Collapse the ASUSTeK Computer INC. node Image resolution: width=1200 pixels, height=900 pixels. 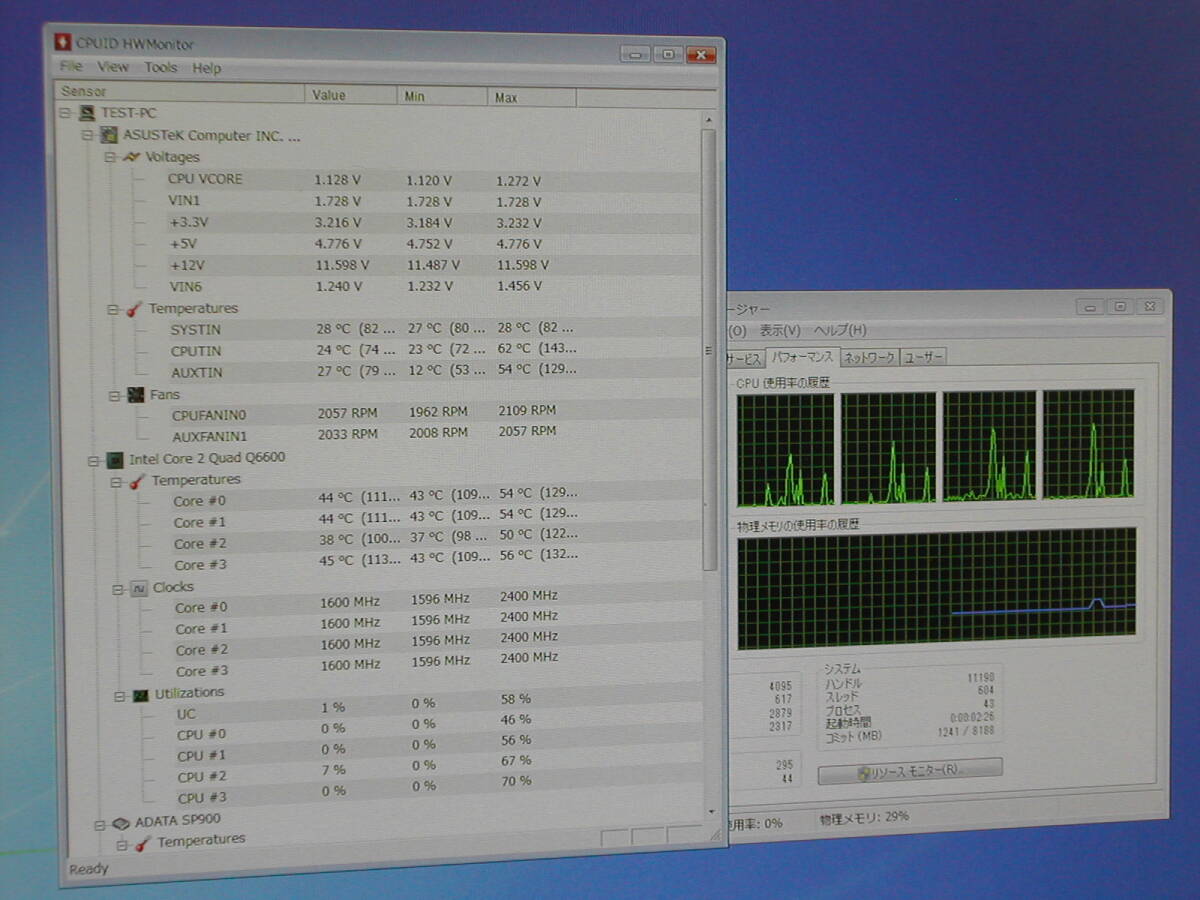[x=87, y=135]
